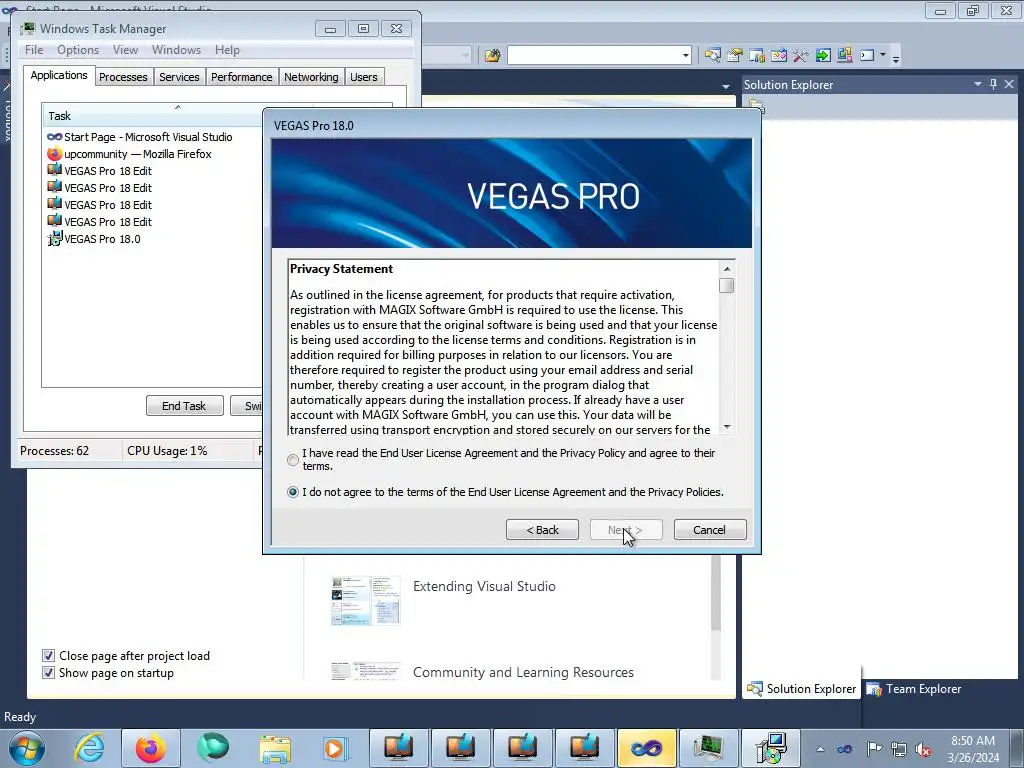Open the document tab list dropdown arrow
1024x768 pixels.
(726, 86)
